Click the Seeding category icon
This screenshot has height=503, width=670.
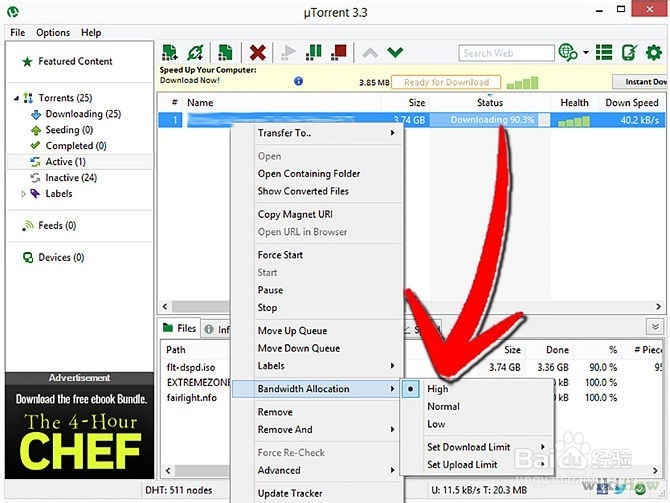[x=36, y=130]
